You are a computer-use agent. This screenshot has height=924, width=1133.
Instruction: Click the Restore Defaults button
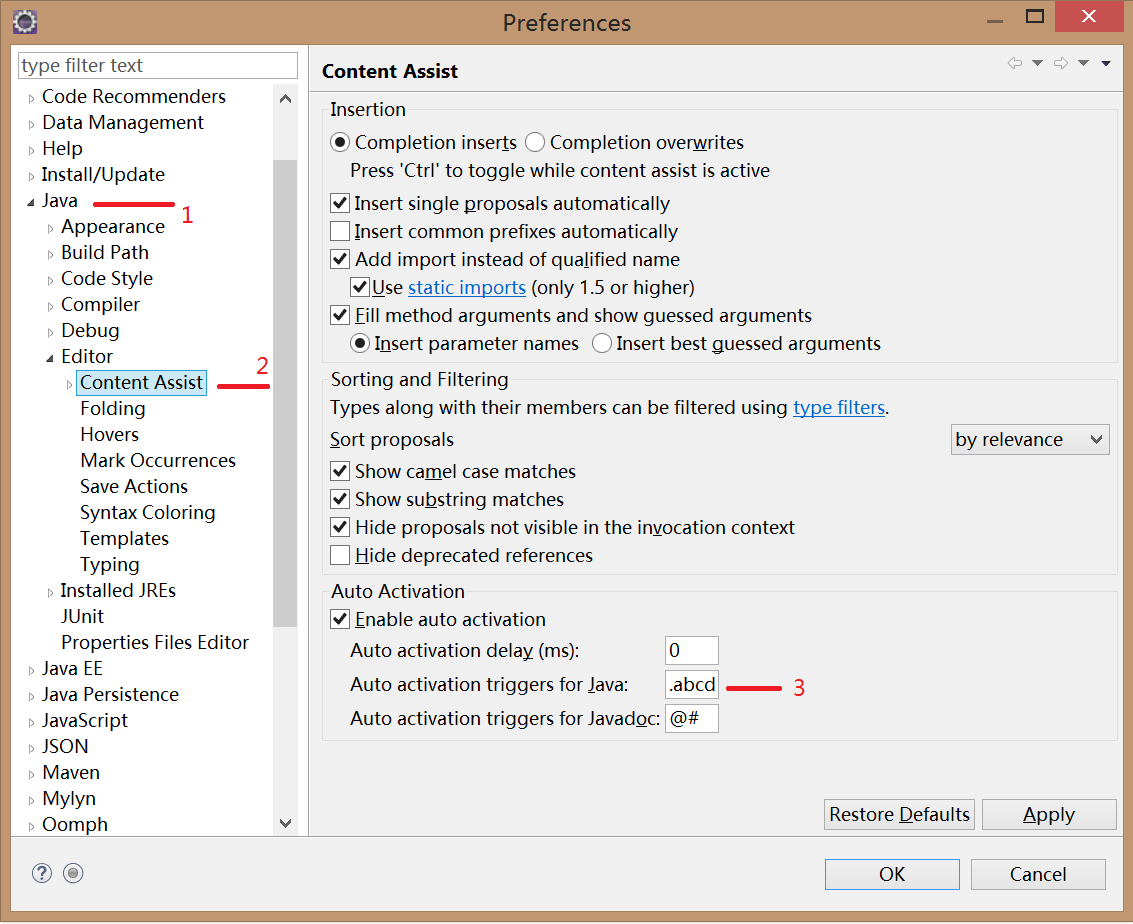[899, 815]
